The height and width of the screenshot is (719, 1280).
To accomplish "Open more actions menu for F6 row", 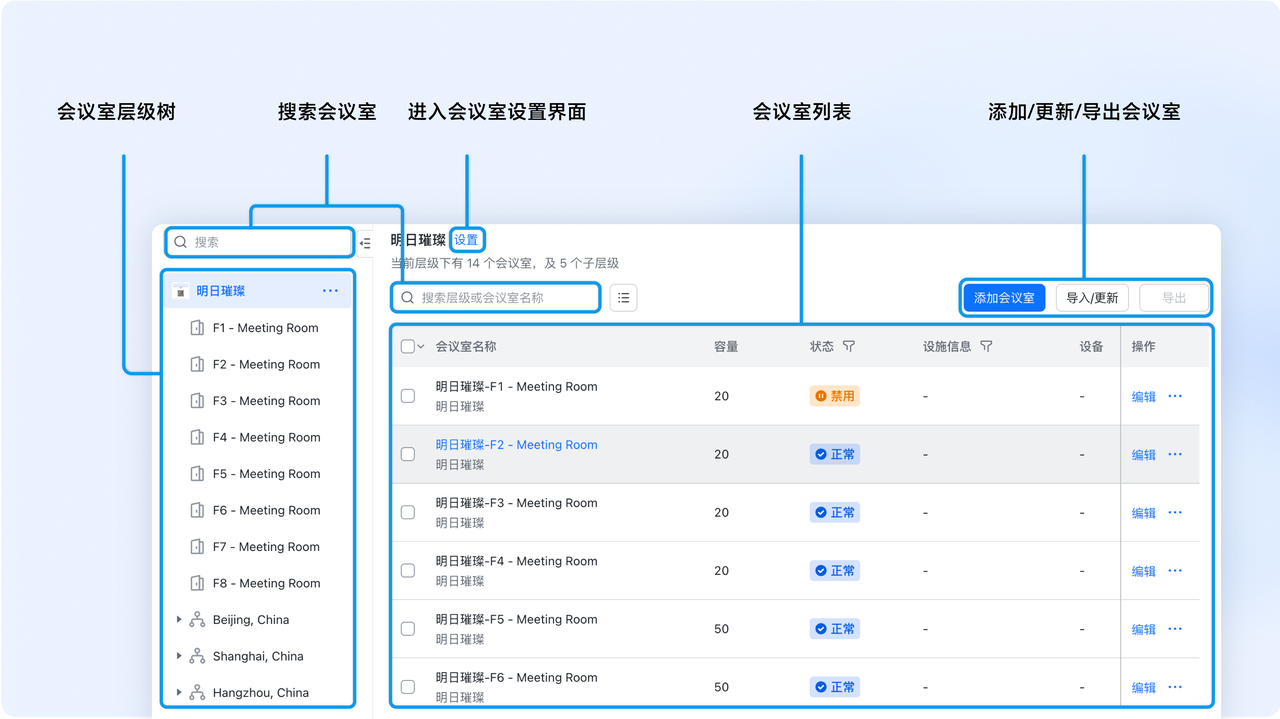I will point(1175,688).
